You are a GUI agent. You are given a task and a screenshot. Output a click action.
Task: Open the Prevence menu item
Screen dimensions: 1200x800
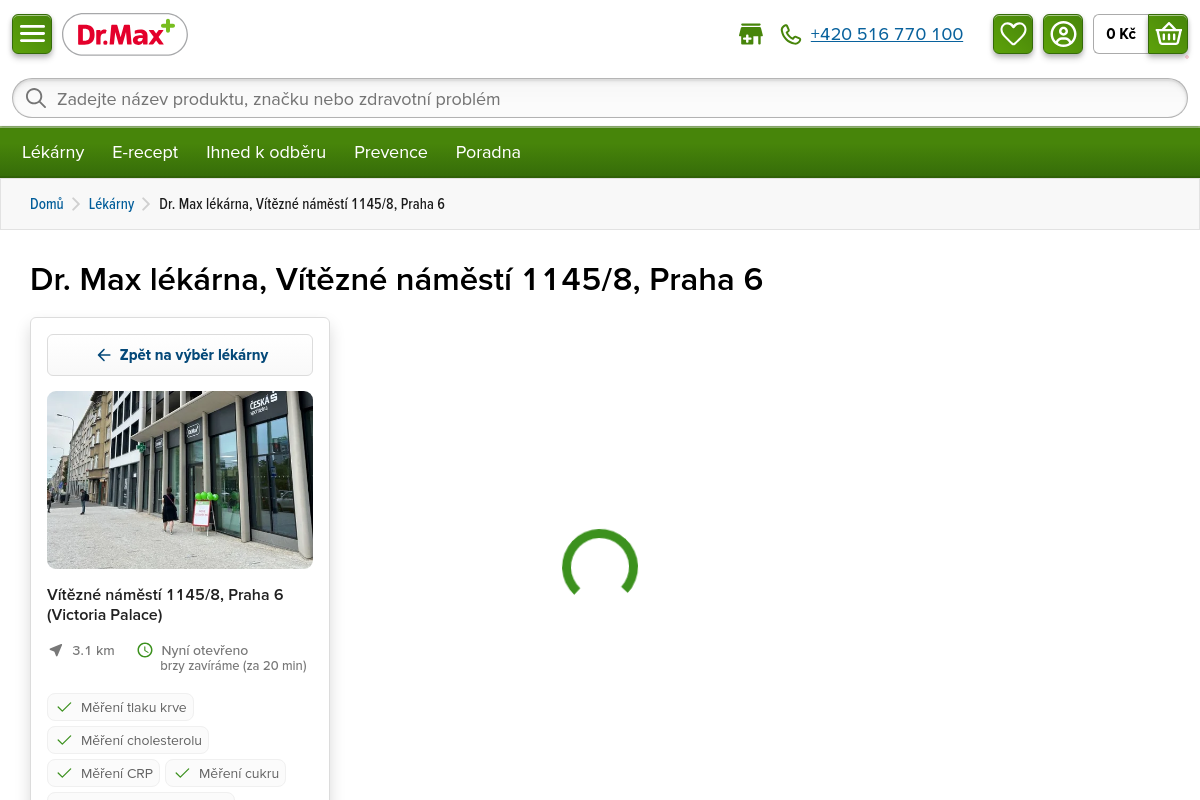391,152
